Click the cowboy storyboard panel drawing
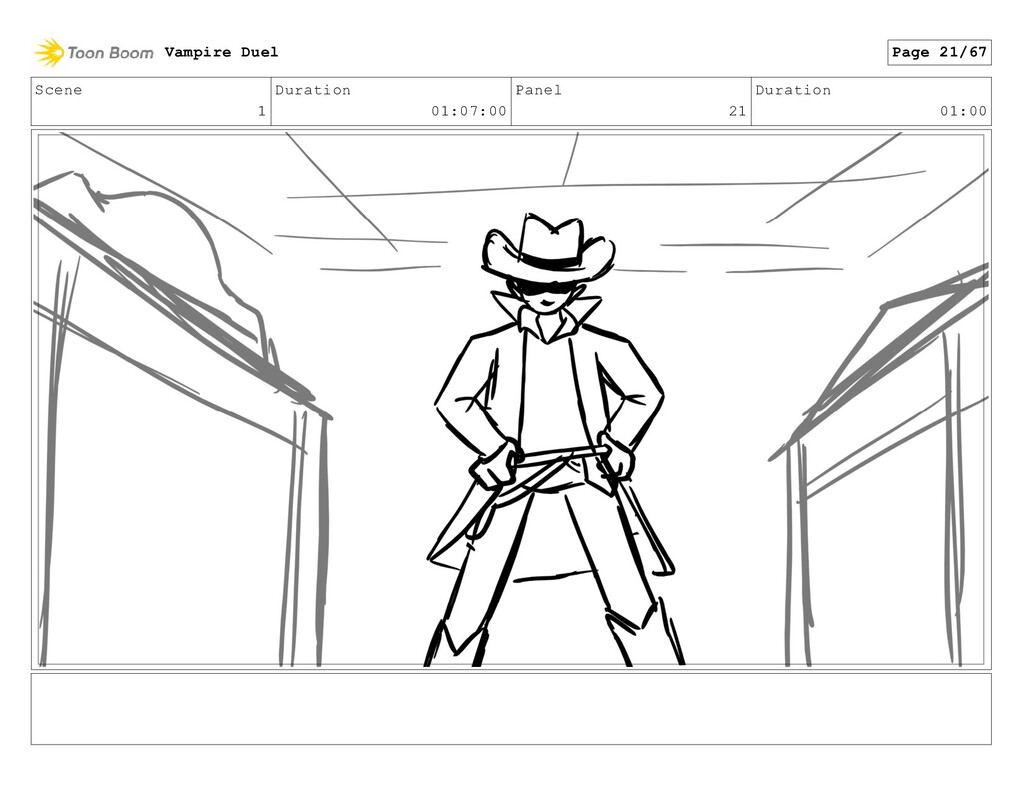Image resolution: width=1024 pixels, height=791 pixels. (x=511, y=400)
